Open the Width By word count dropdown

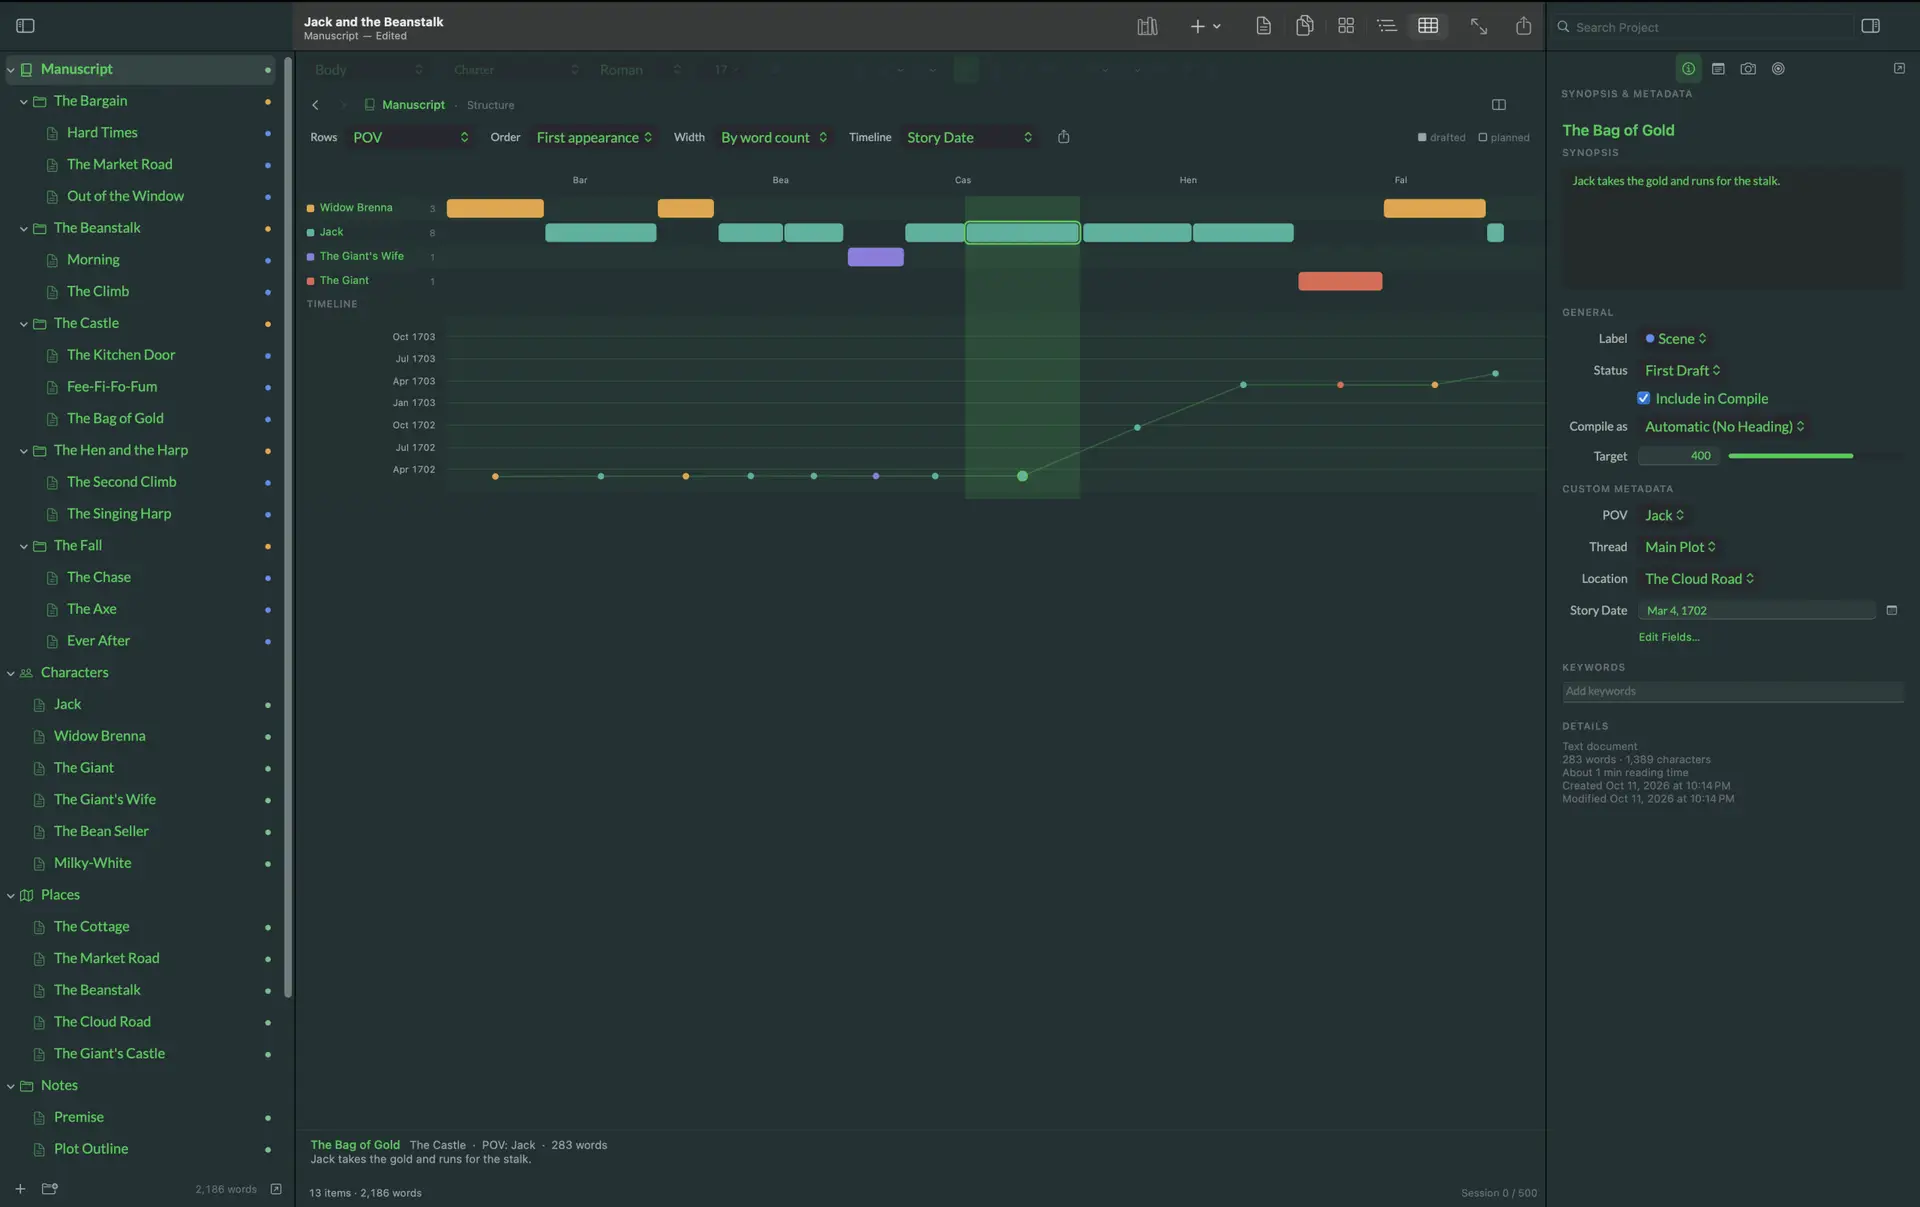[x=774, y=137]
